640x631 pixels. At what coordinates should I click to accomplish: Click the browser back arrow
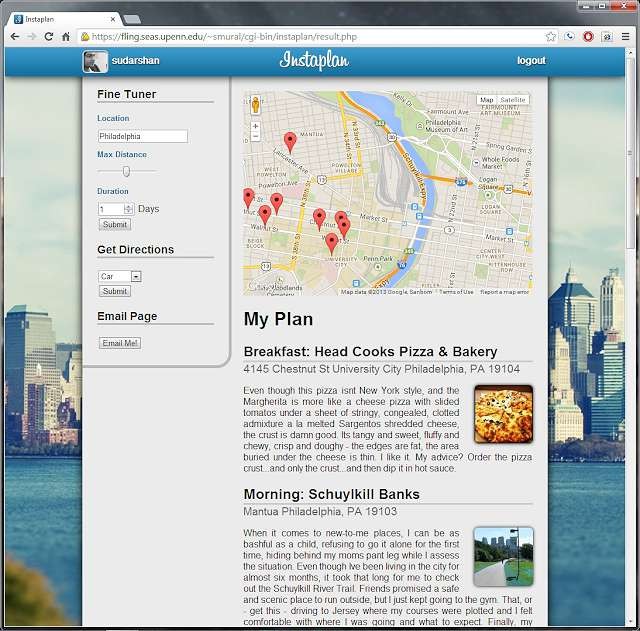15,37
